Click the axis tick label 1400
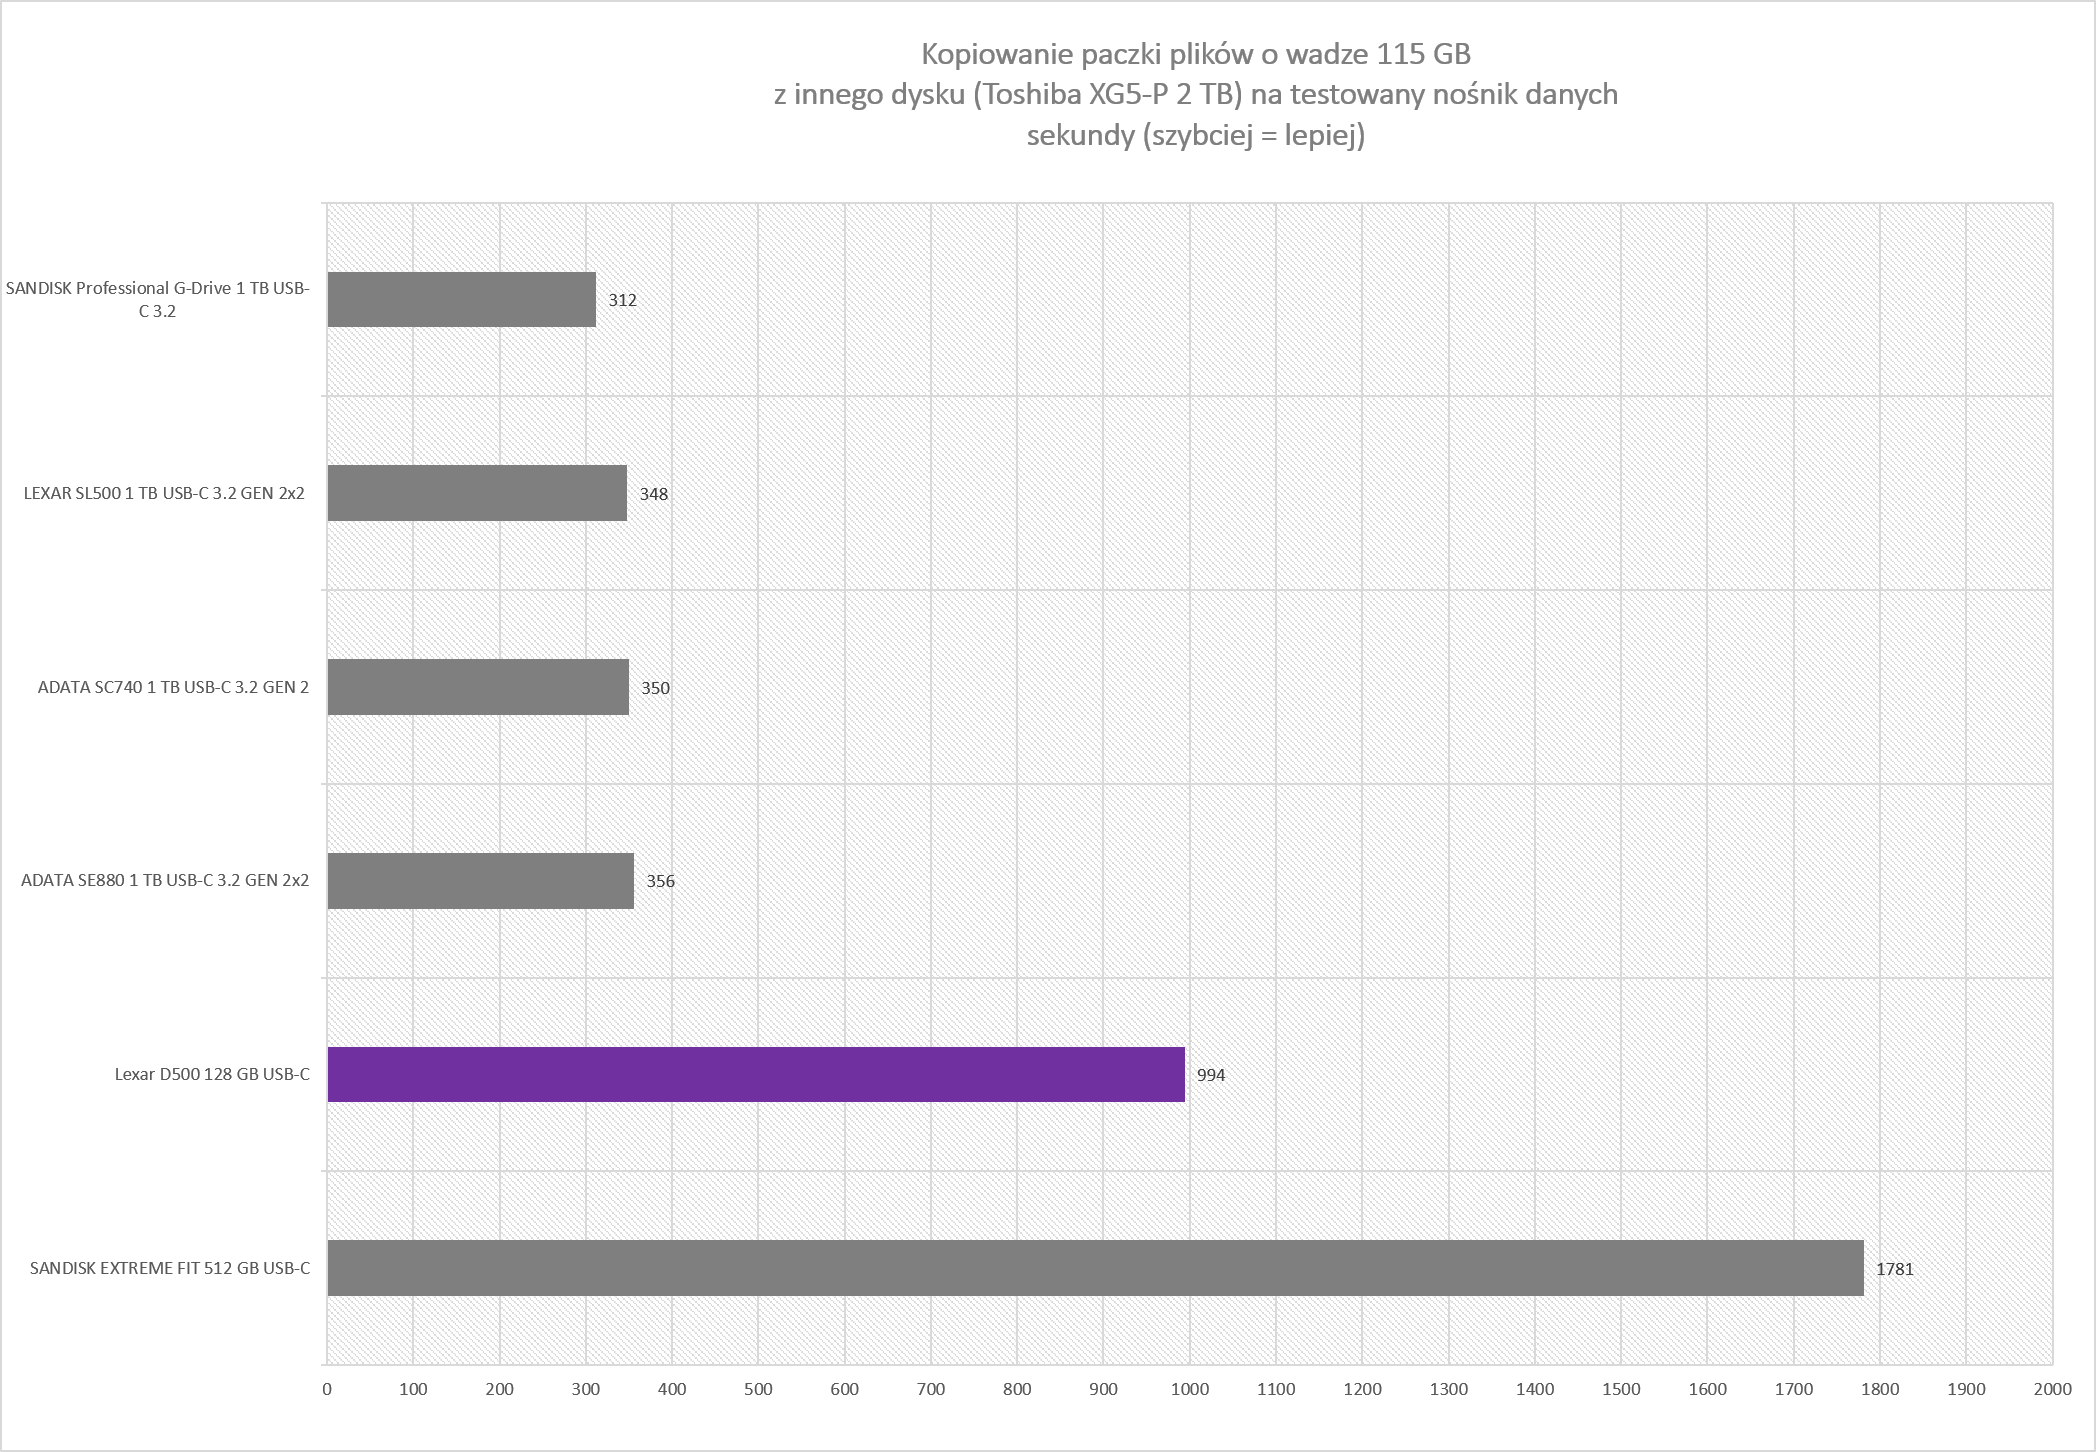The width and height of the screenshot is (2096, 1452). (x=1535, y=1389)
